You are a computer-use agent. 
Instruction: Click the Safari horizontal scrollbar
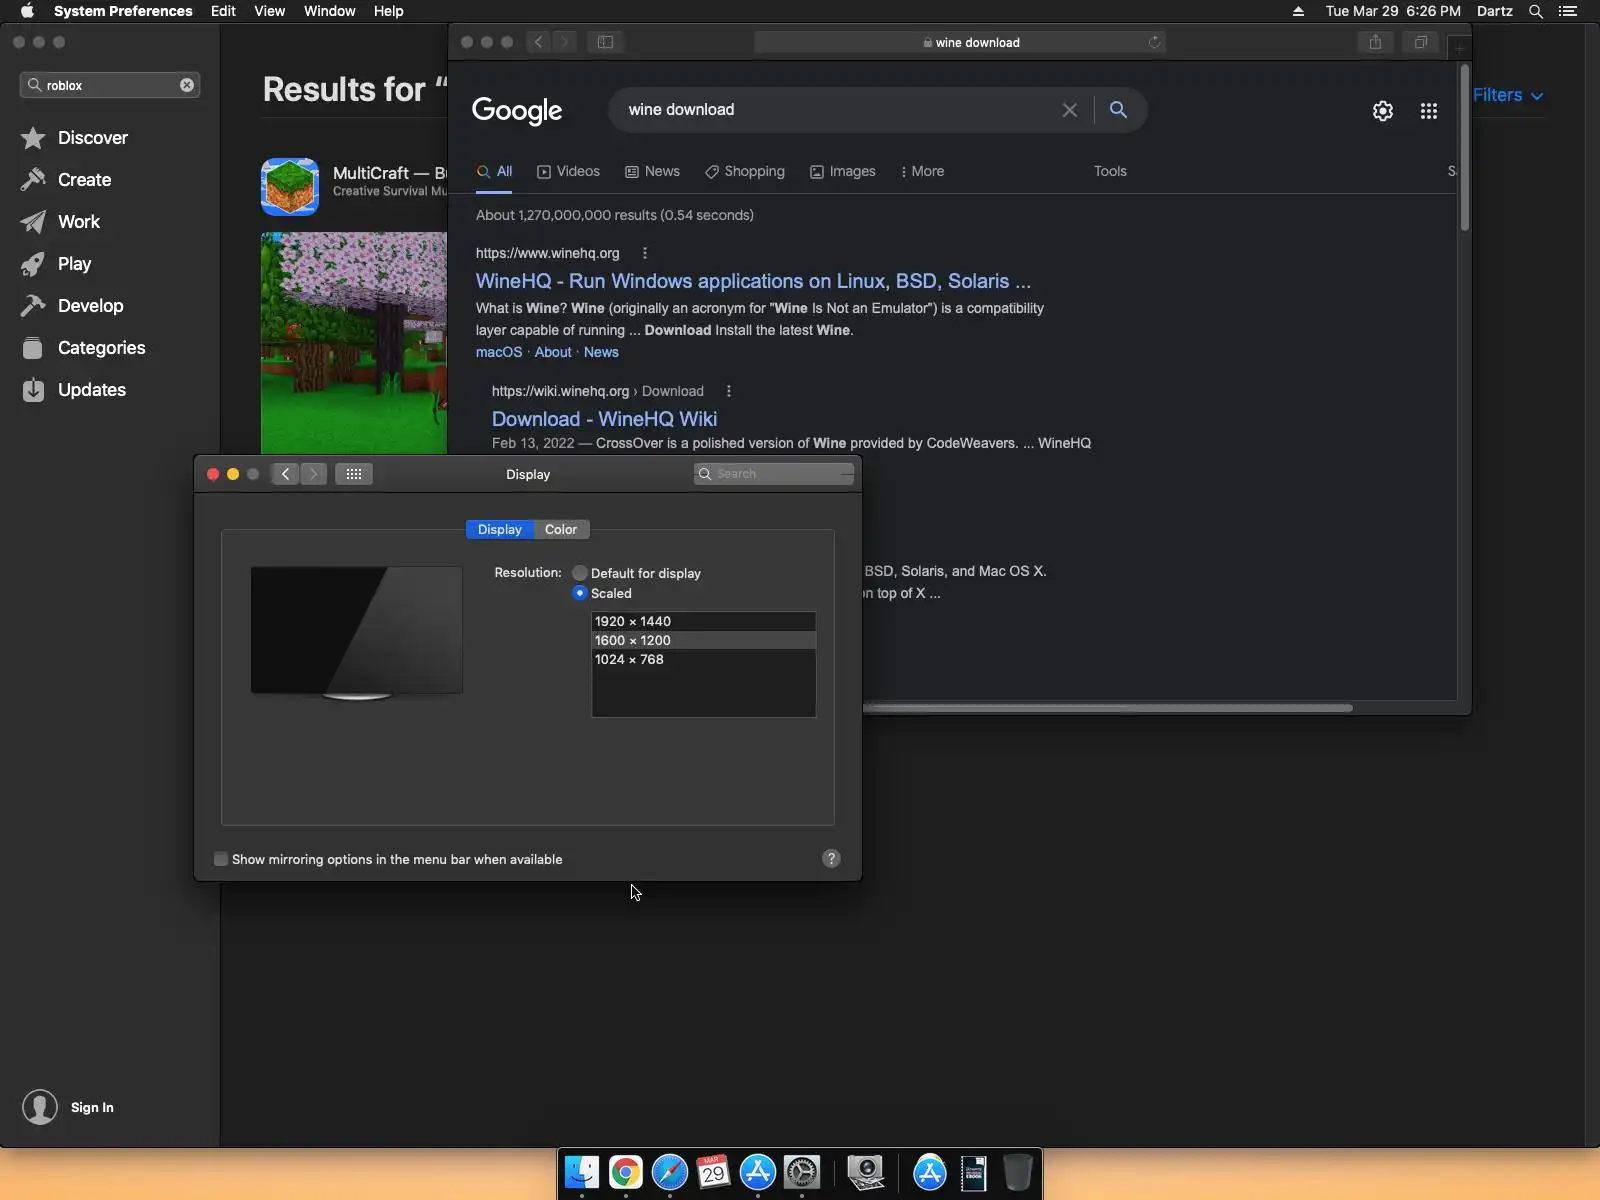coord(1108,708)
